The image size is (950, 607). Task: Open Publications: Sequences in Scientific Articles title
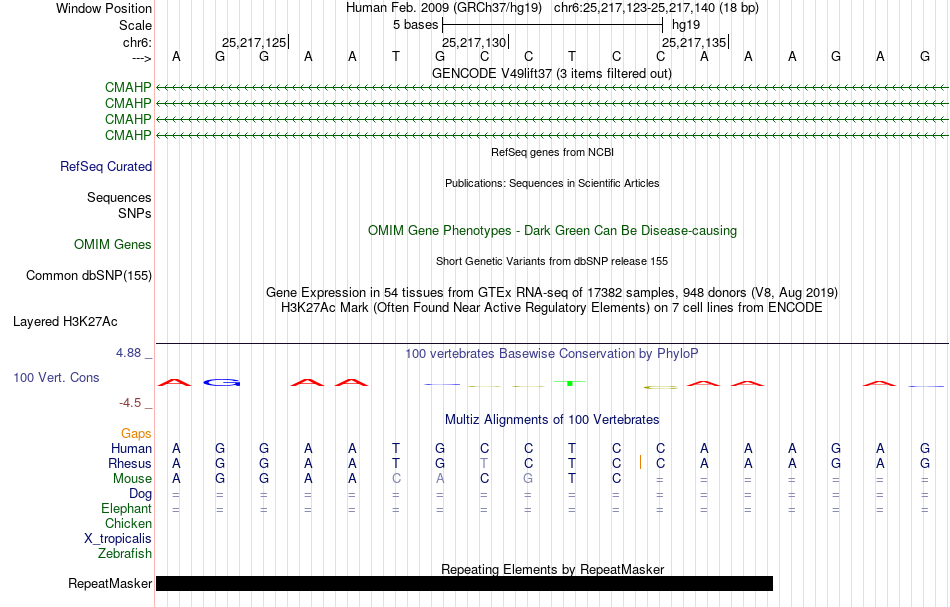click(552, 183)
